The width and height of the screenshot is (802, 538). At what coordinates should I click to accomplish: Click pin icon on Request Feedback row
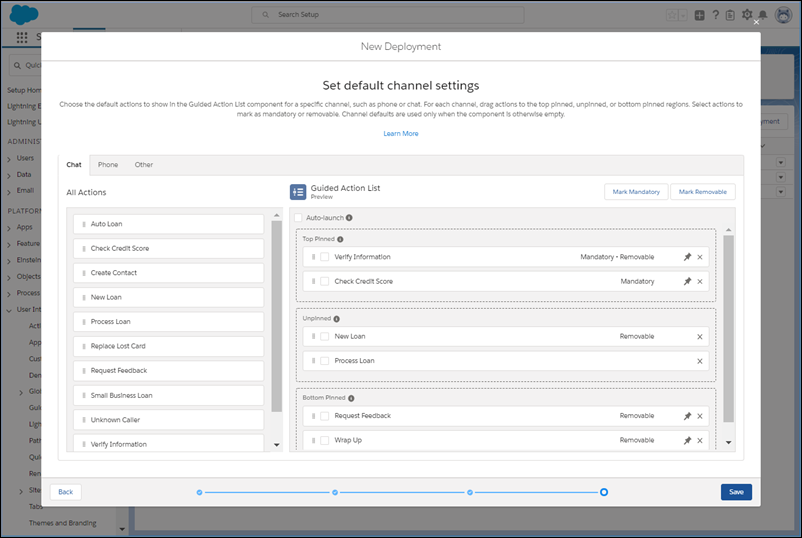[x=687, y=416]
